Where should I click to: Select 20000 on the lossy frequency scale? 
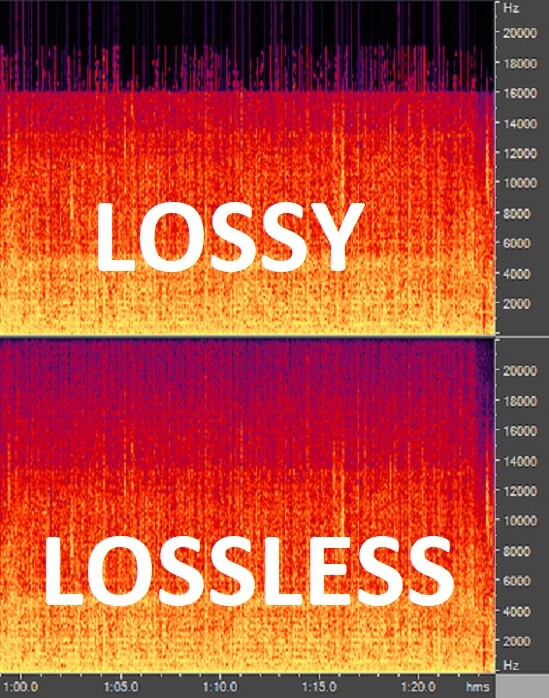pyautogui.click(x=520, y=33)
